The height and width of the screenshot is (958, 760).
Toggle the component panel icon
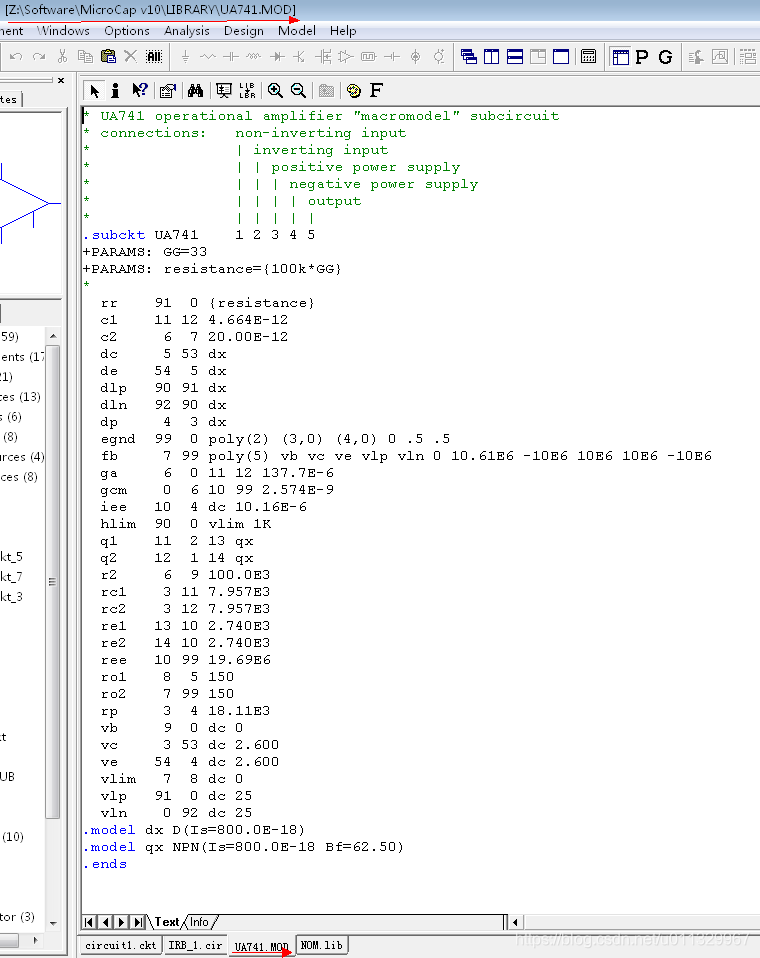tap(621, 57)
